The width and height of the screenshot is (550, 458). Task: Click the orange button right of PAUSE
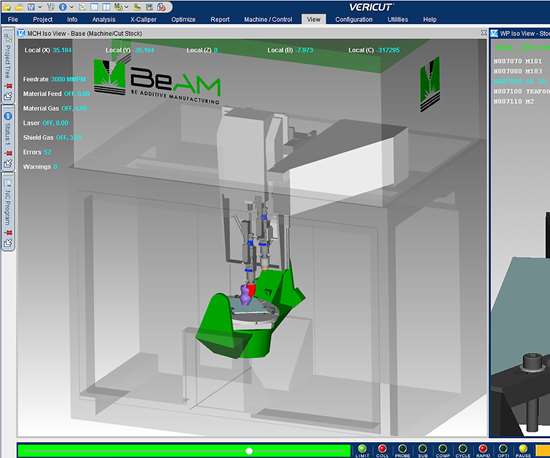[543, 450]
